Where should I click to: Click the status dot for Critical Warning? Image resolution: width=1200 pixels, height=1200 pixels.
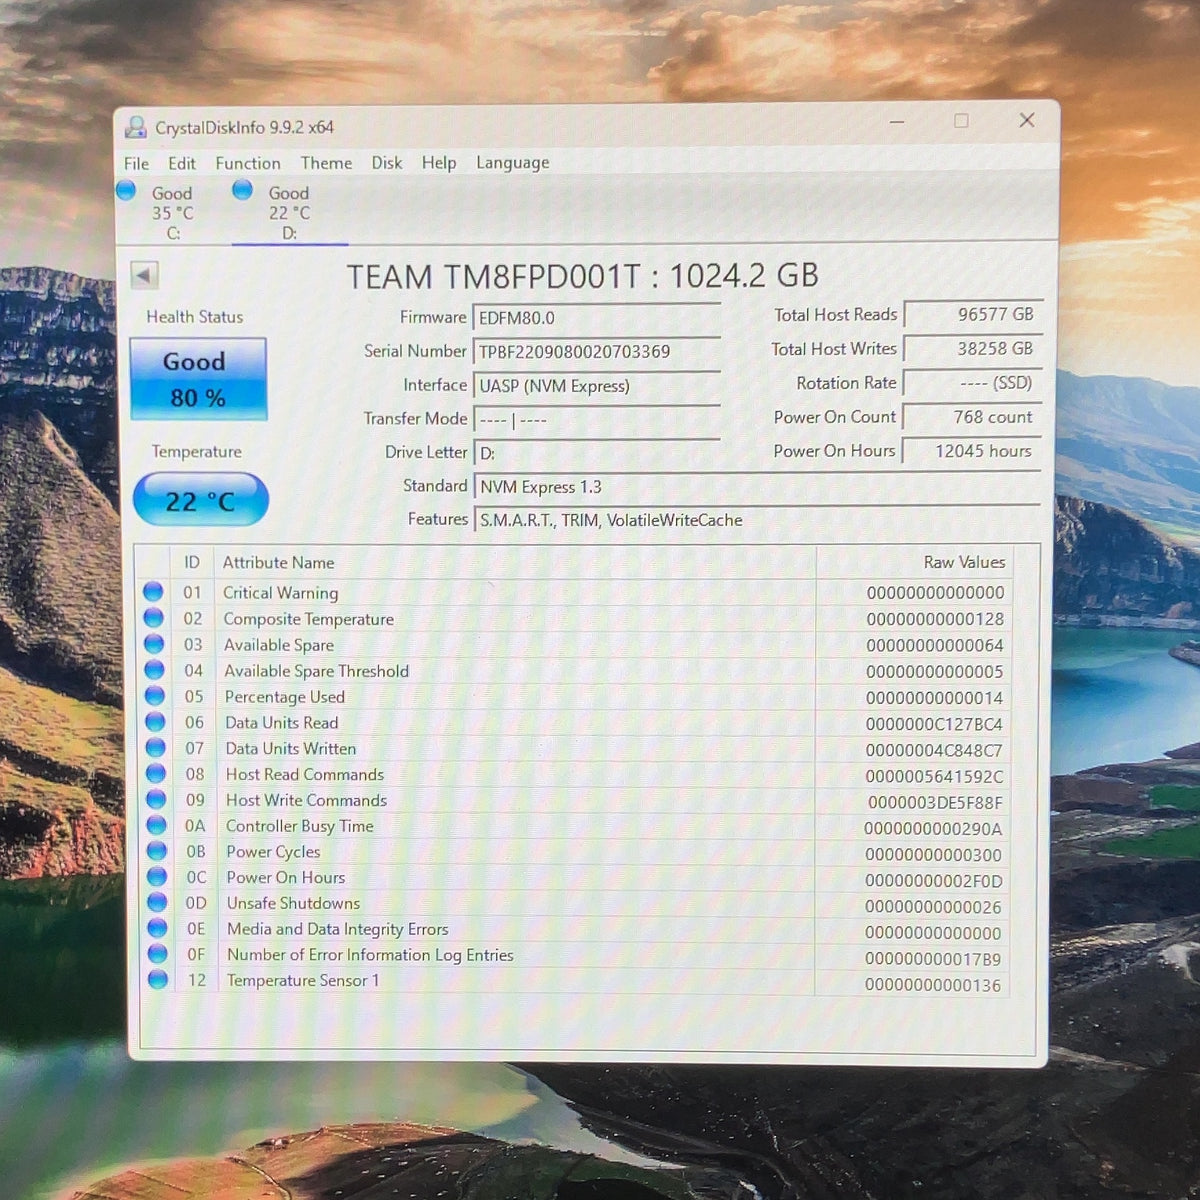(153, 592)
